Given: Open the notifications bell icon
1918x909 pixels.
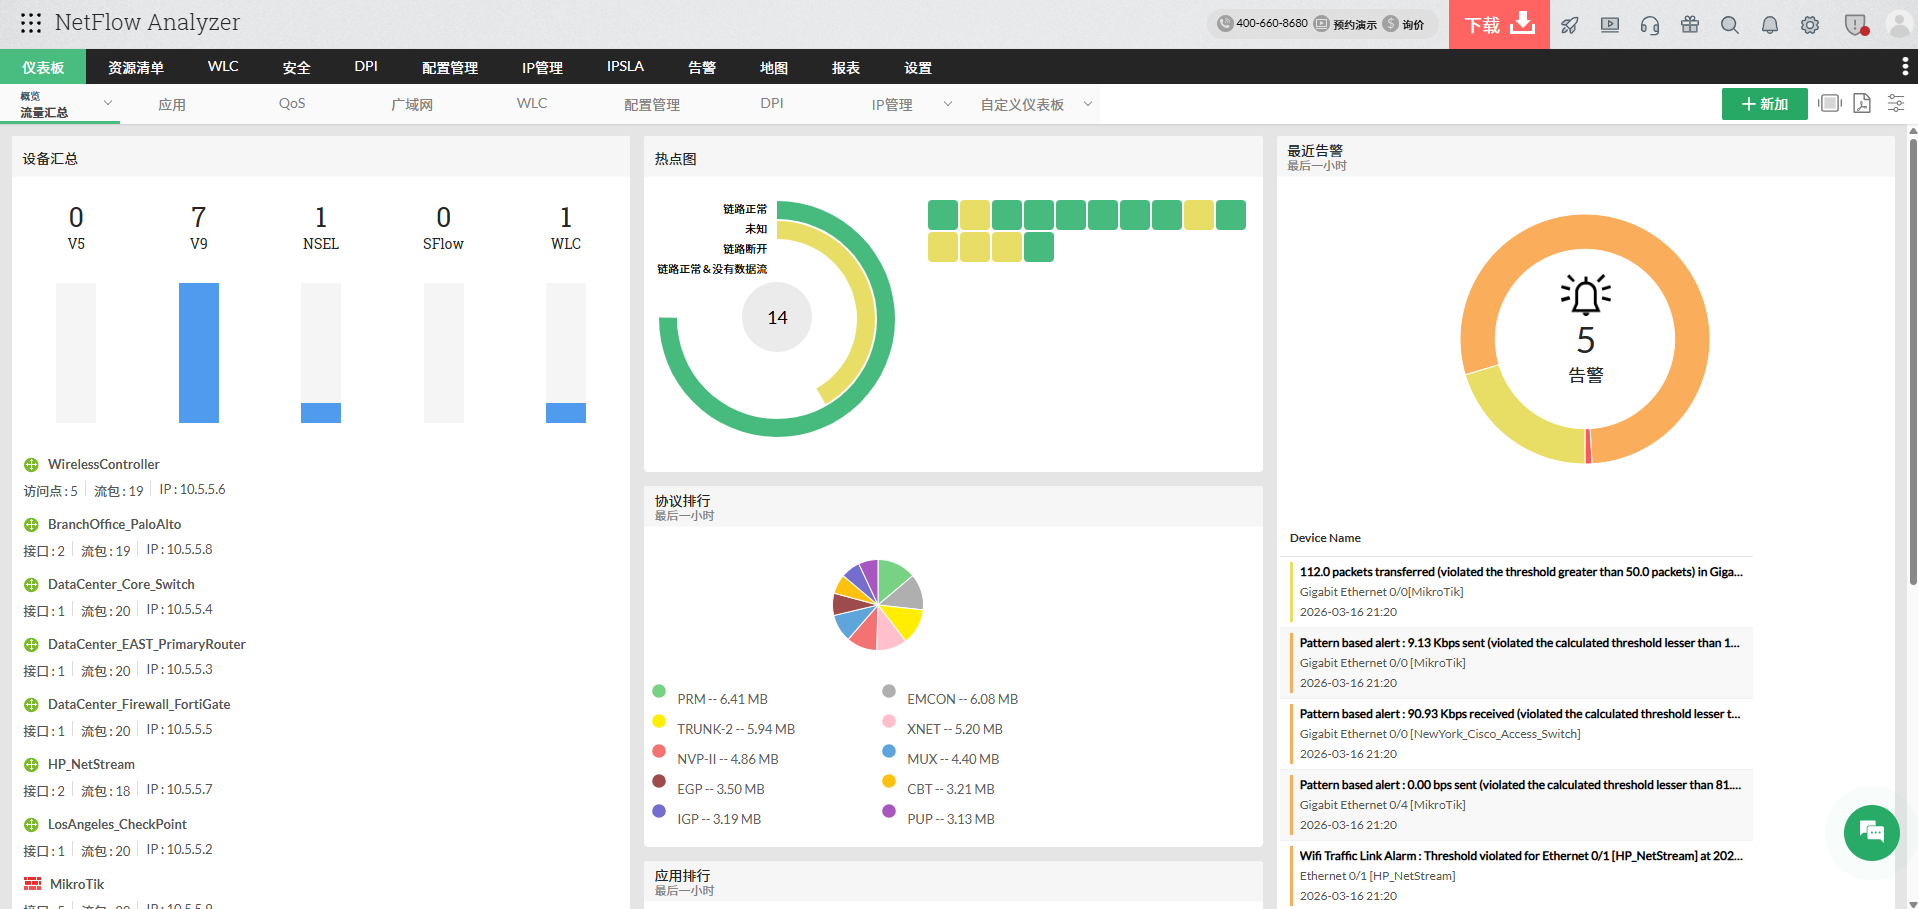Looking at the screenshot, I should (1769, 24).
